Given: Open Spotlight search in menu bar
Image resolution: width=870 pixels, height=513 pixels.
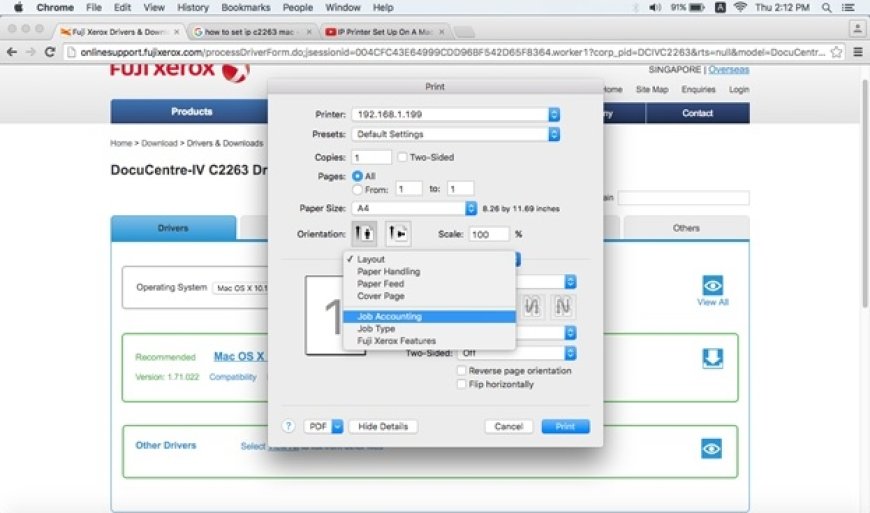Looking at the screenshot, I should pos(827,7).
